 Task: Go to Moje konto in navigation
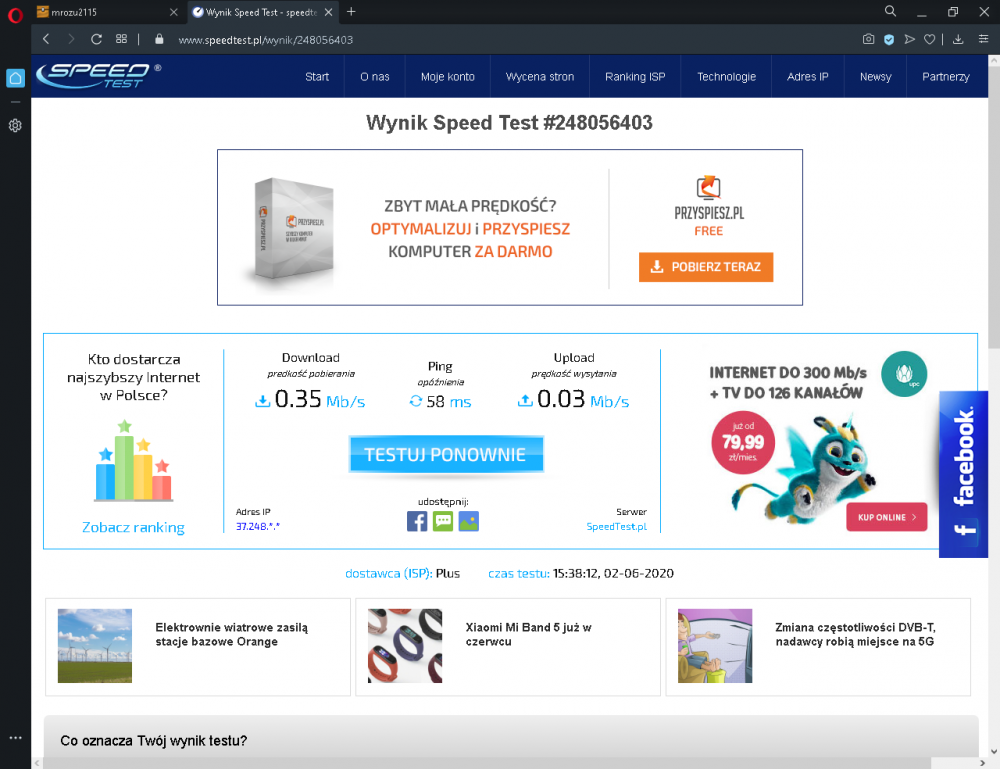(447, 76)
